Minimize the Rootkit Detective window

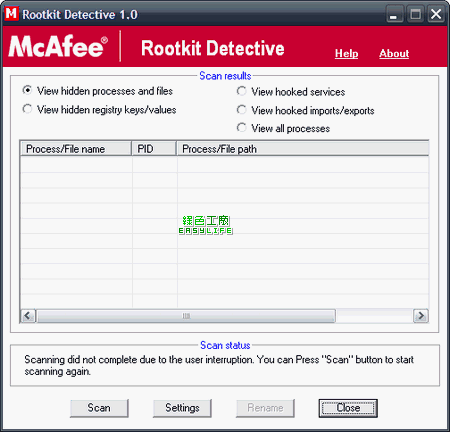pos(395,14)
